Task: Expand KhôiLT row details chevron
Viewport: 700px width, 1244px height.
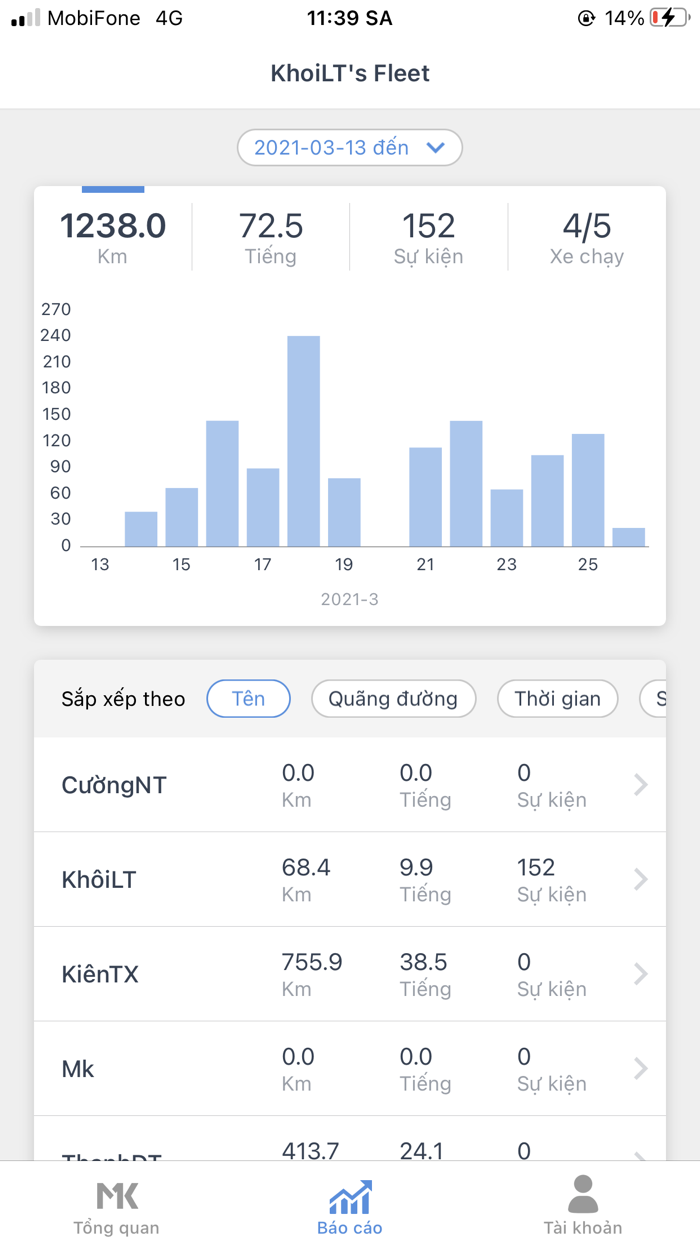Action: [x=641, y=879]
